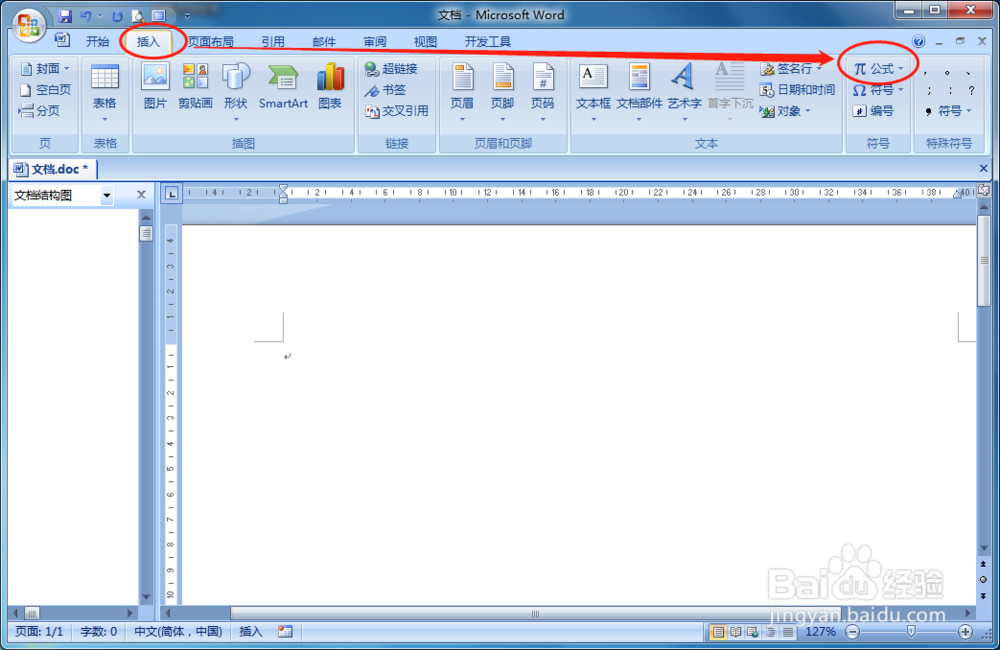
Task: Close the document map pane
Action: [x=142, y=195]
